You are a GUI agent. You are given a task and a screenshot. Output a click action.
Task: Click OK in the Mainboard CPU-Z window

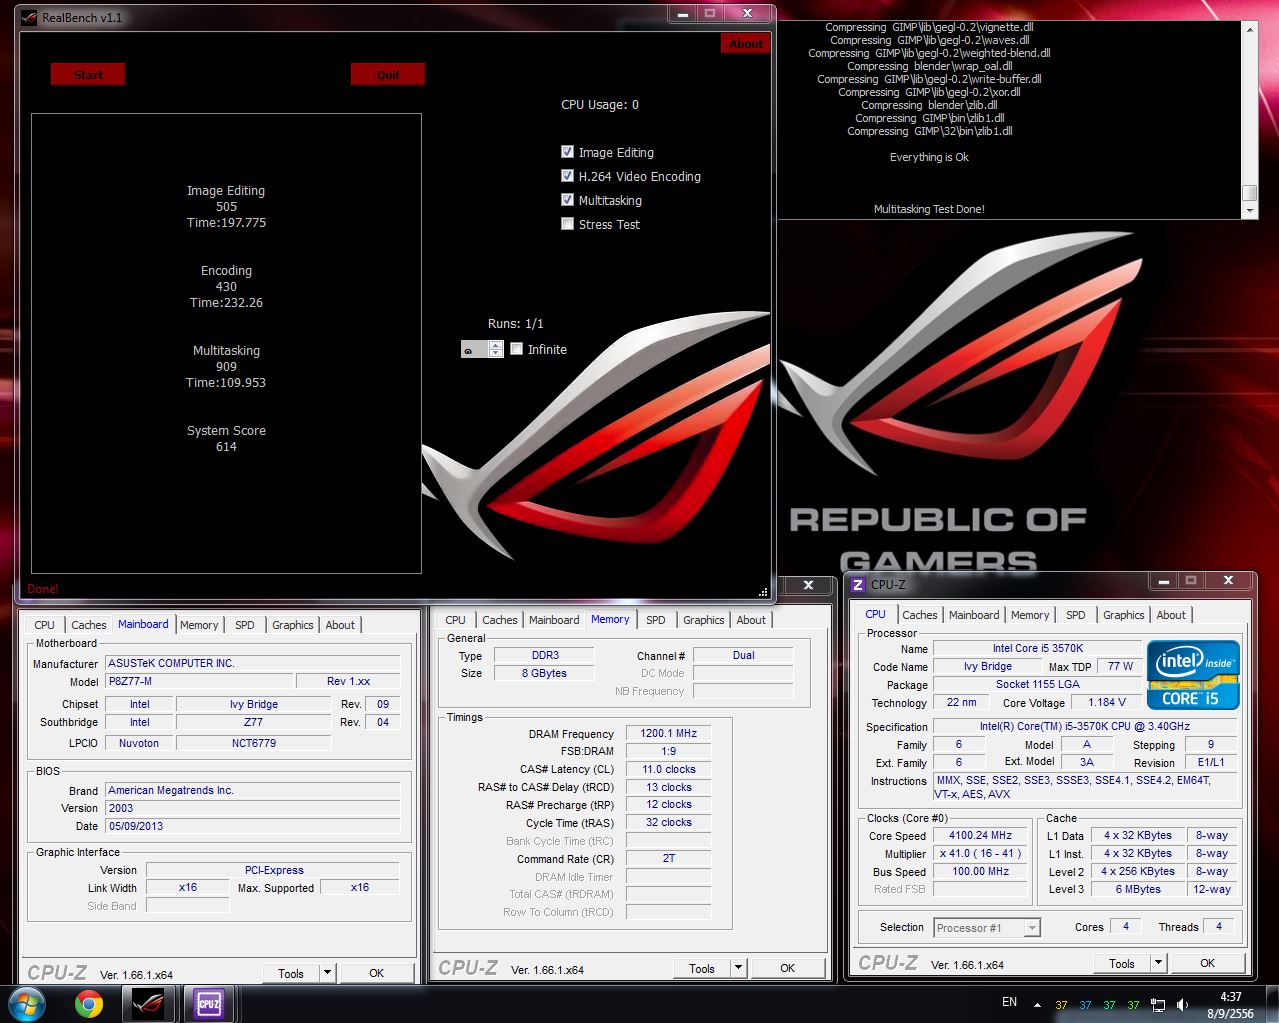pyautogui.click(x=376, y=973)
